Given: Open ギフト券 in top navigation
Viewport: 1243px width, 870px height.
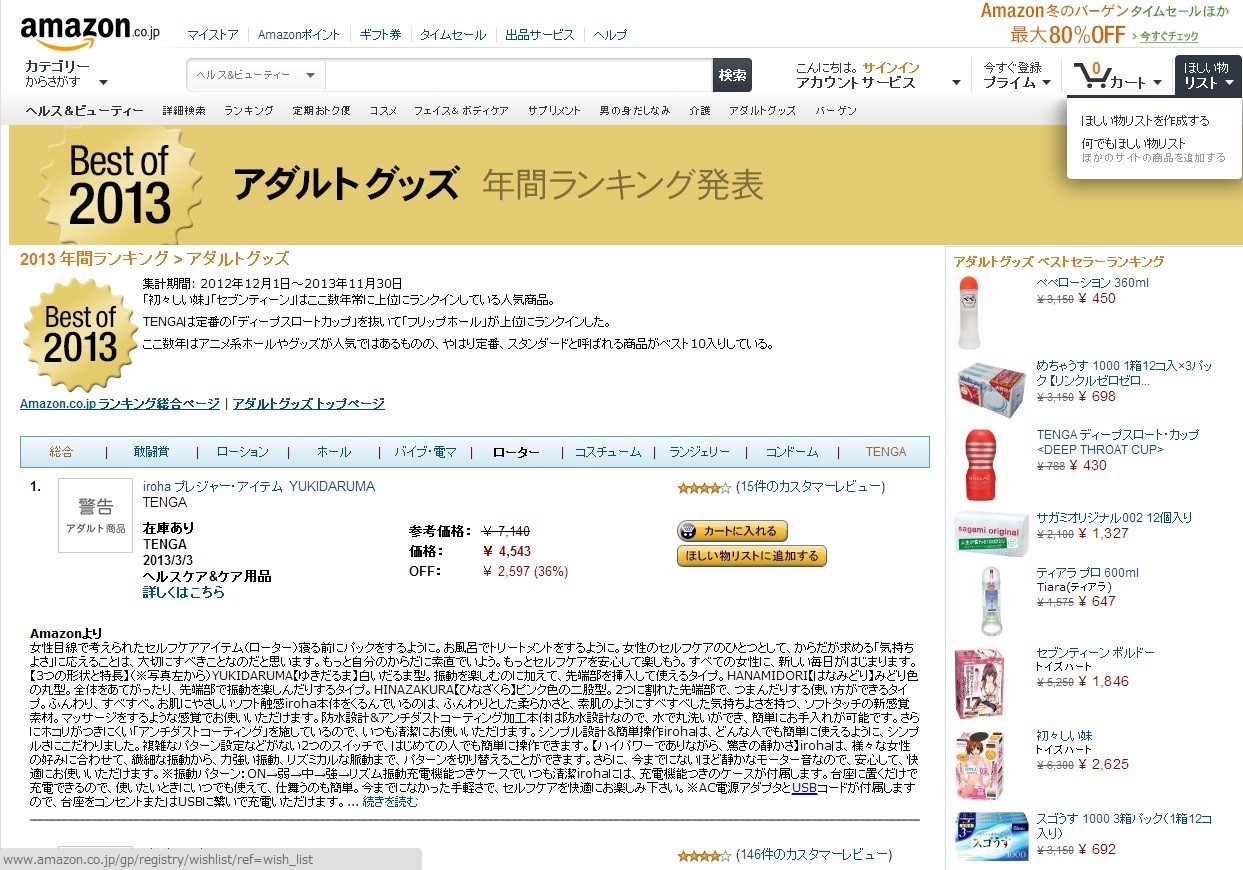Looking at the screenshot, I should pyautogui.click(x=381, y=34).
